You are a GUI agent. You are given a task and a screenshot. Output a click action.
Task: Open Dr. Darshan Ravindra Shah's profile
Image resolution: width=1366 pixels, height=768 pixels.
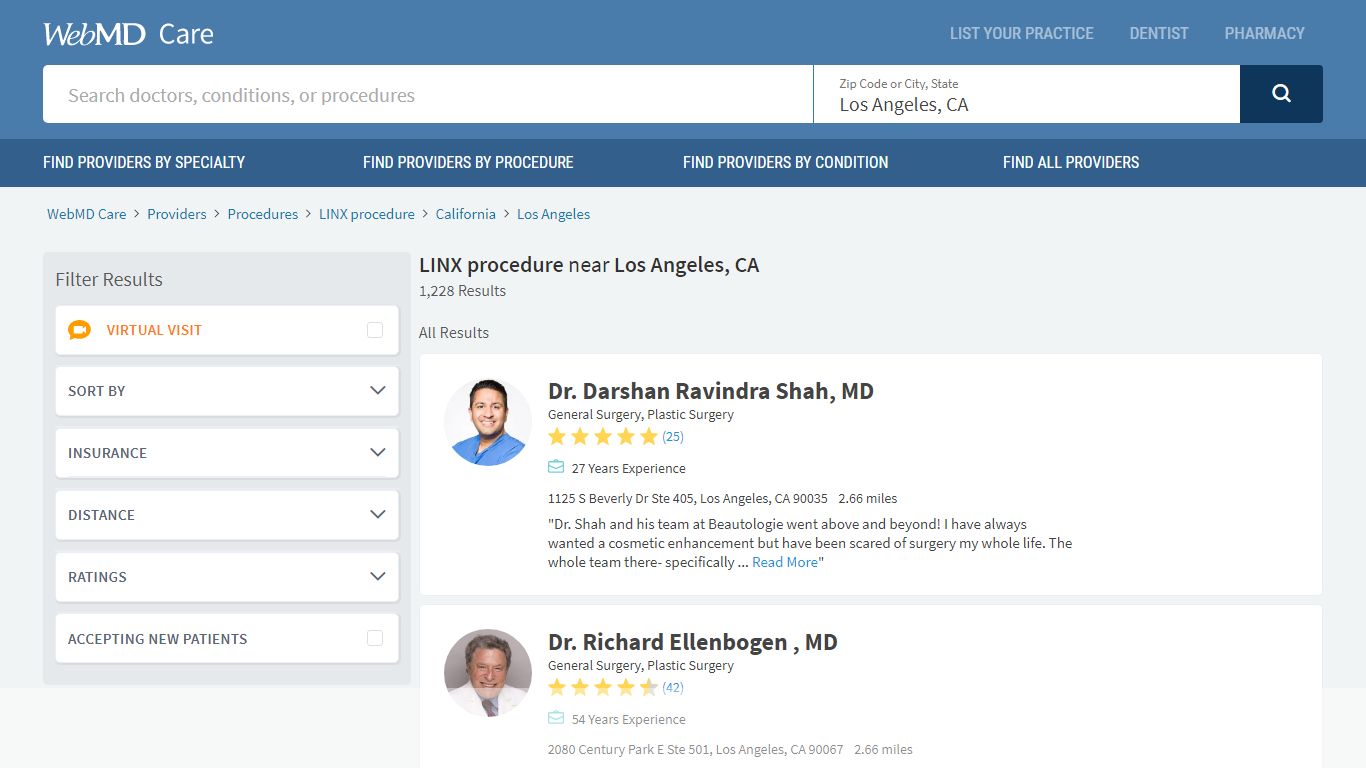[711, 391]
